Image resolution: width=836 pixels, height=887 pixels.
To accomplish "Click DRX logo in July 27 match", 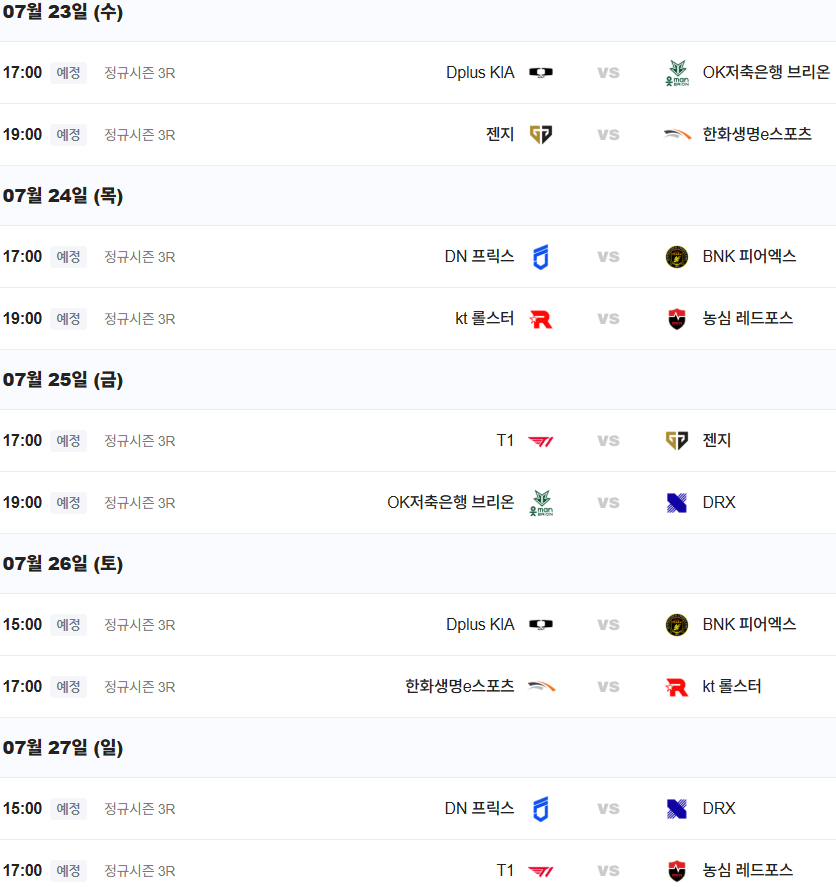I will pos(677,809).
